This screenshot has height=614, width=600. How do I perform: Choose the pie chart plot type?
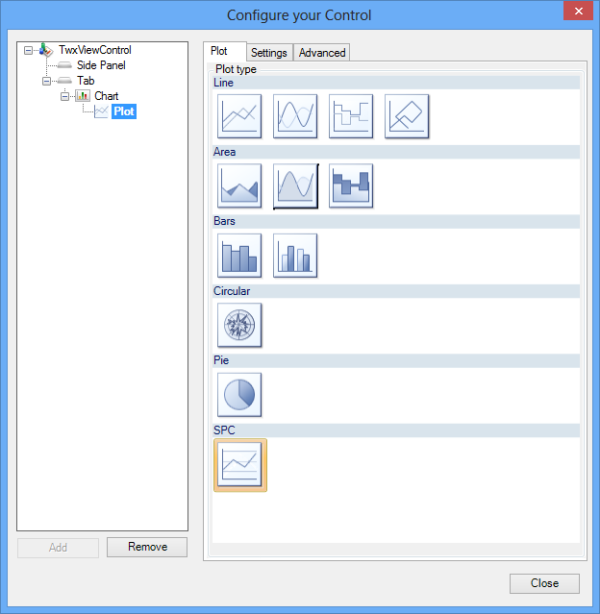tap(239, 395)
